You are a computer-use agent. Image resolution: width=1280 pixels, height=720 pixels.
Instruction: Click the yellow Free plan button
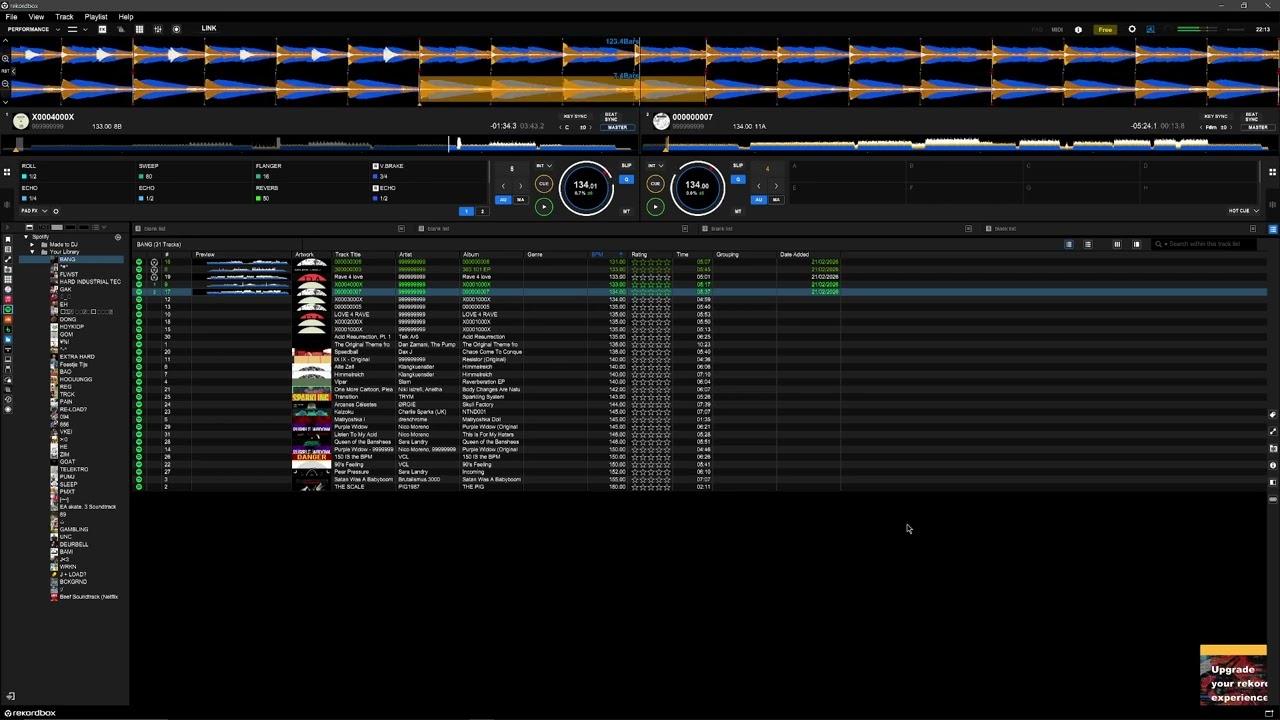(1105, 30)
